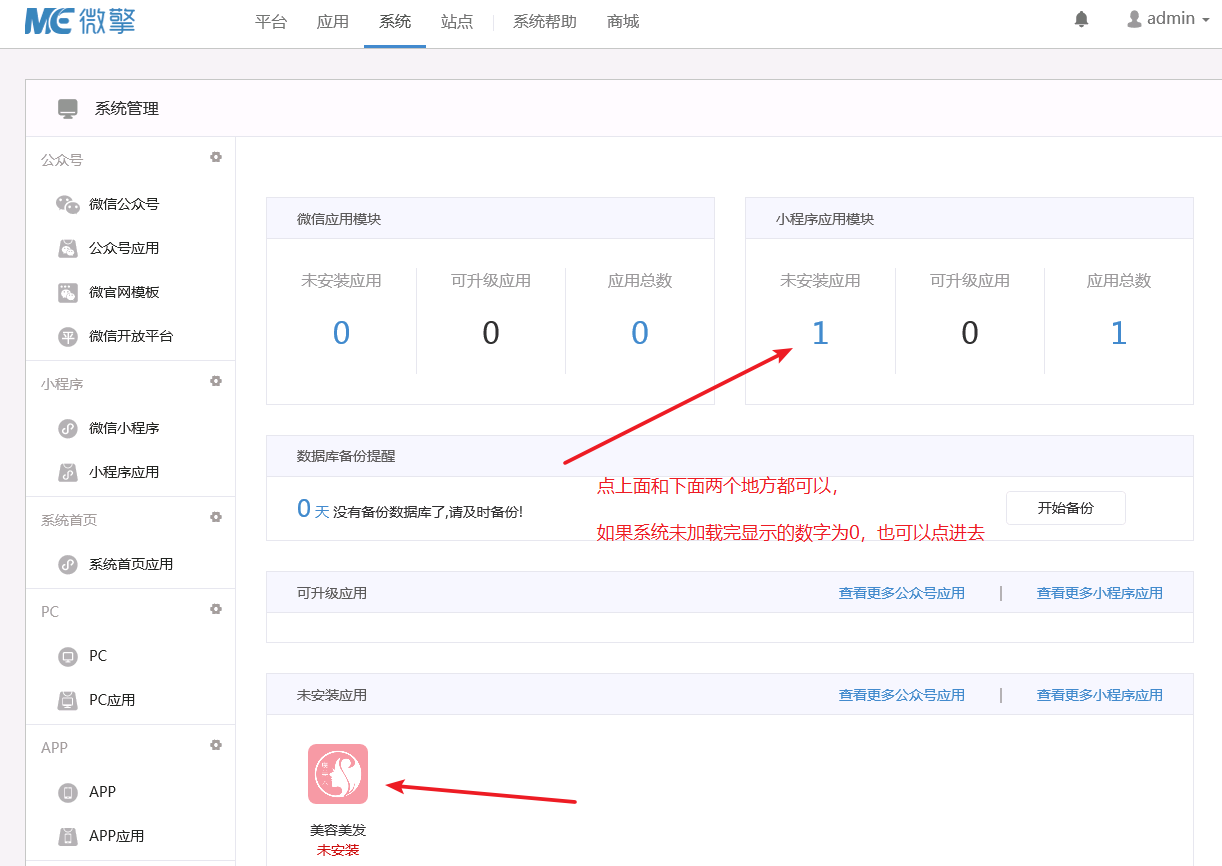Click 小程序 可升级应用 count 0
Screen dimensions: 1222x866
click(x=970, y=333)
